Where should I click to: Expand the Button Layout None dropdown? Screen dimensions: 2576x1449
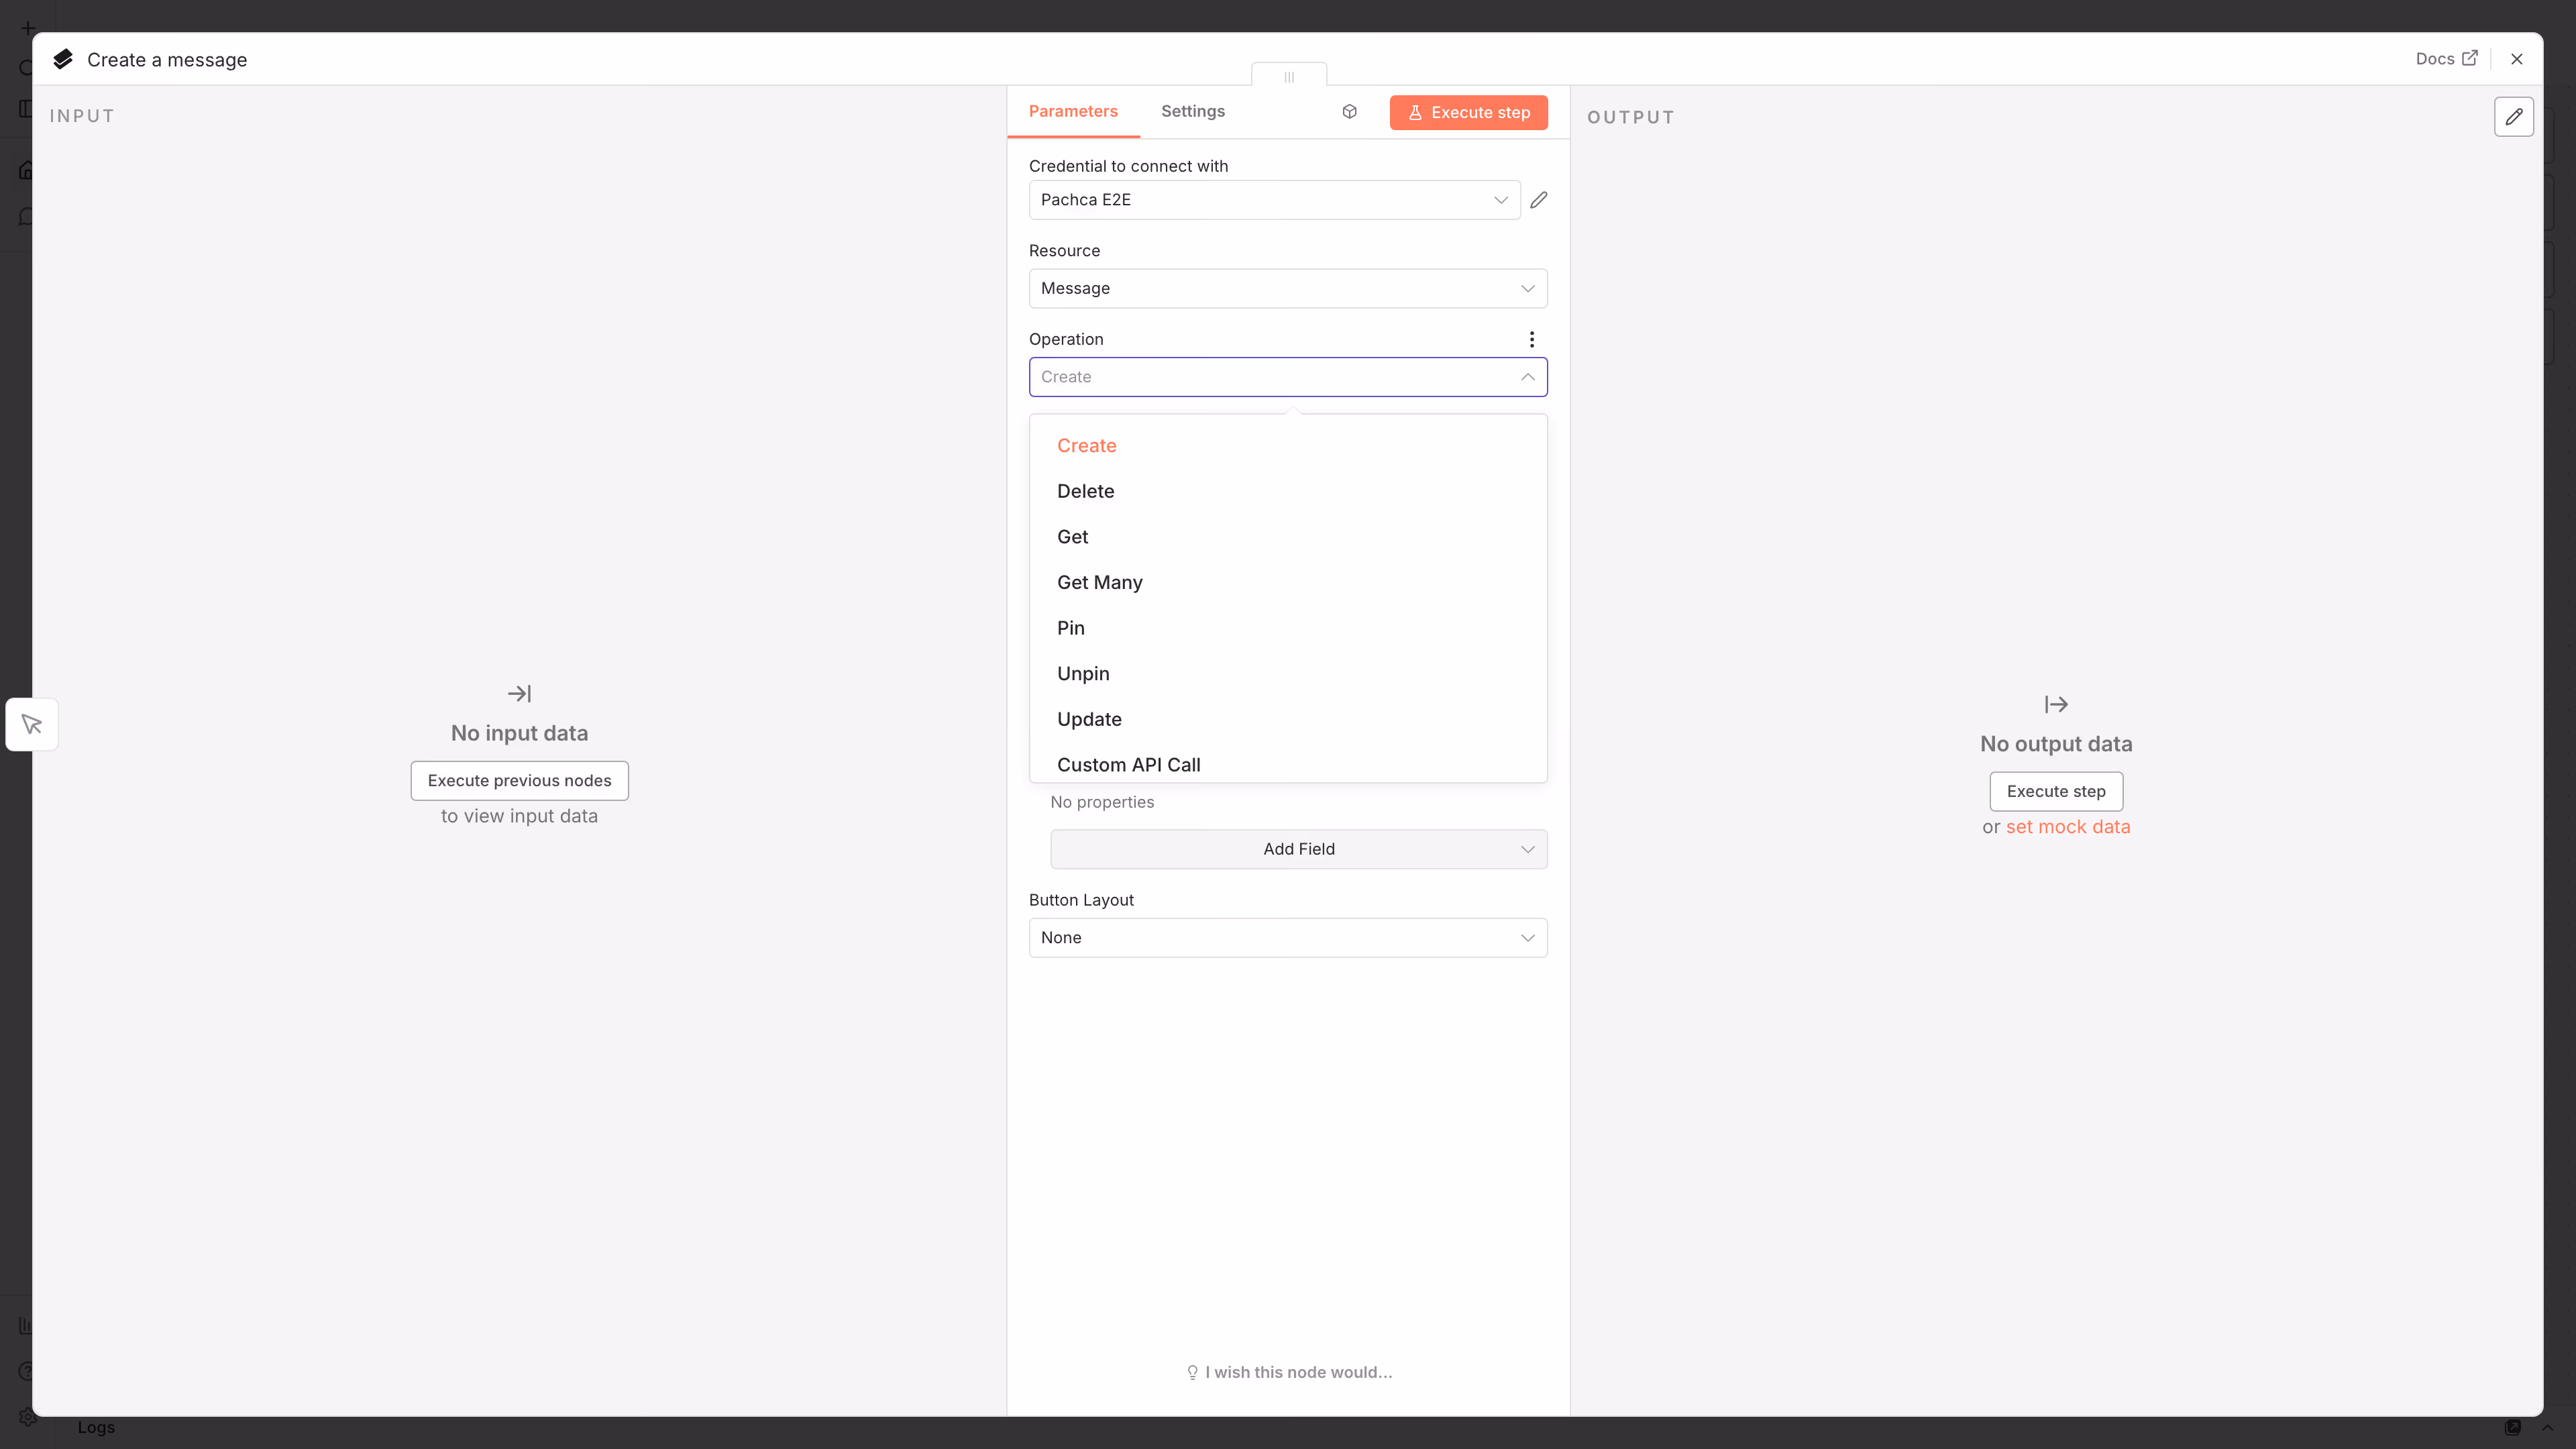pos(1287,938)
